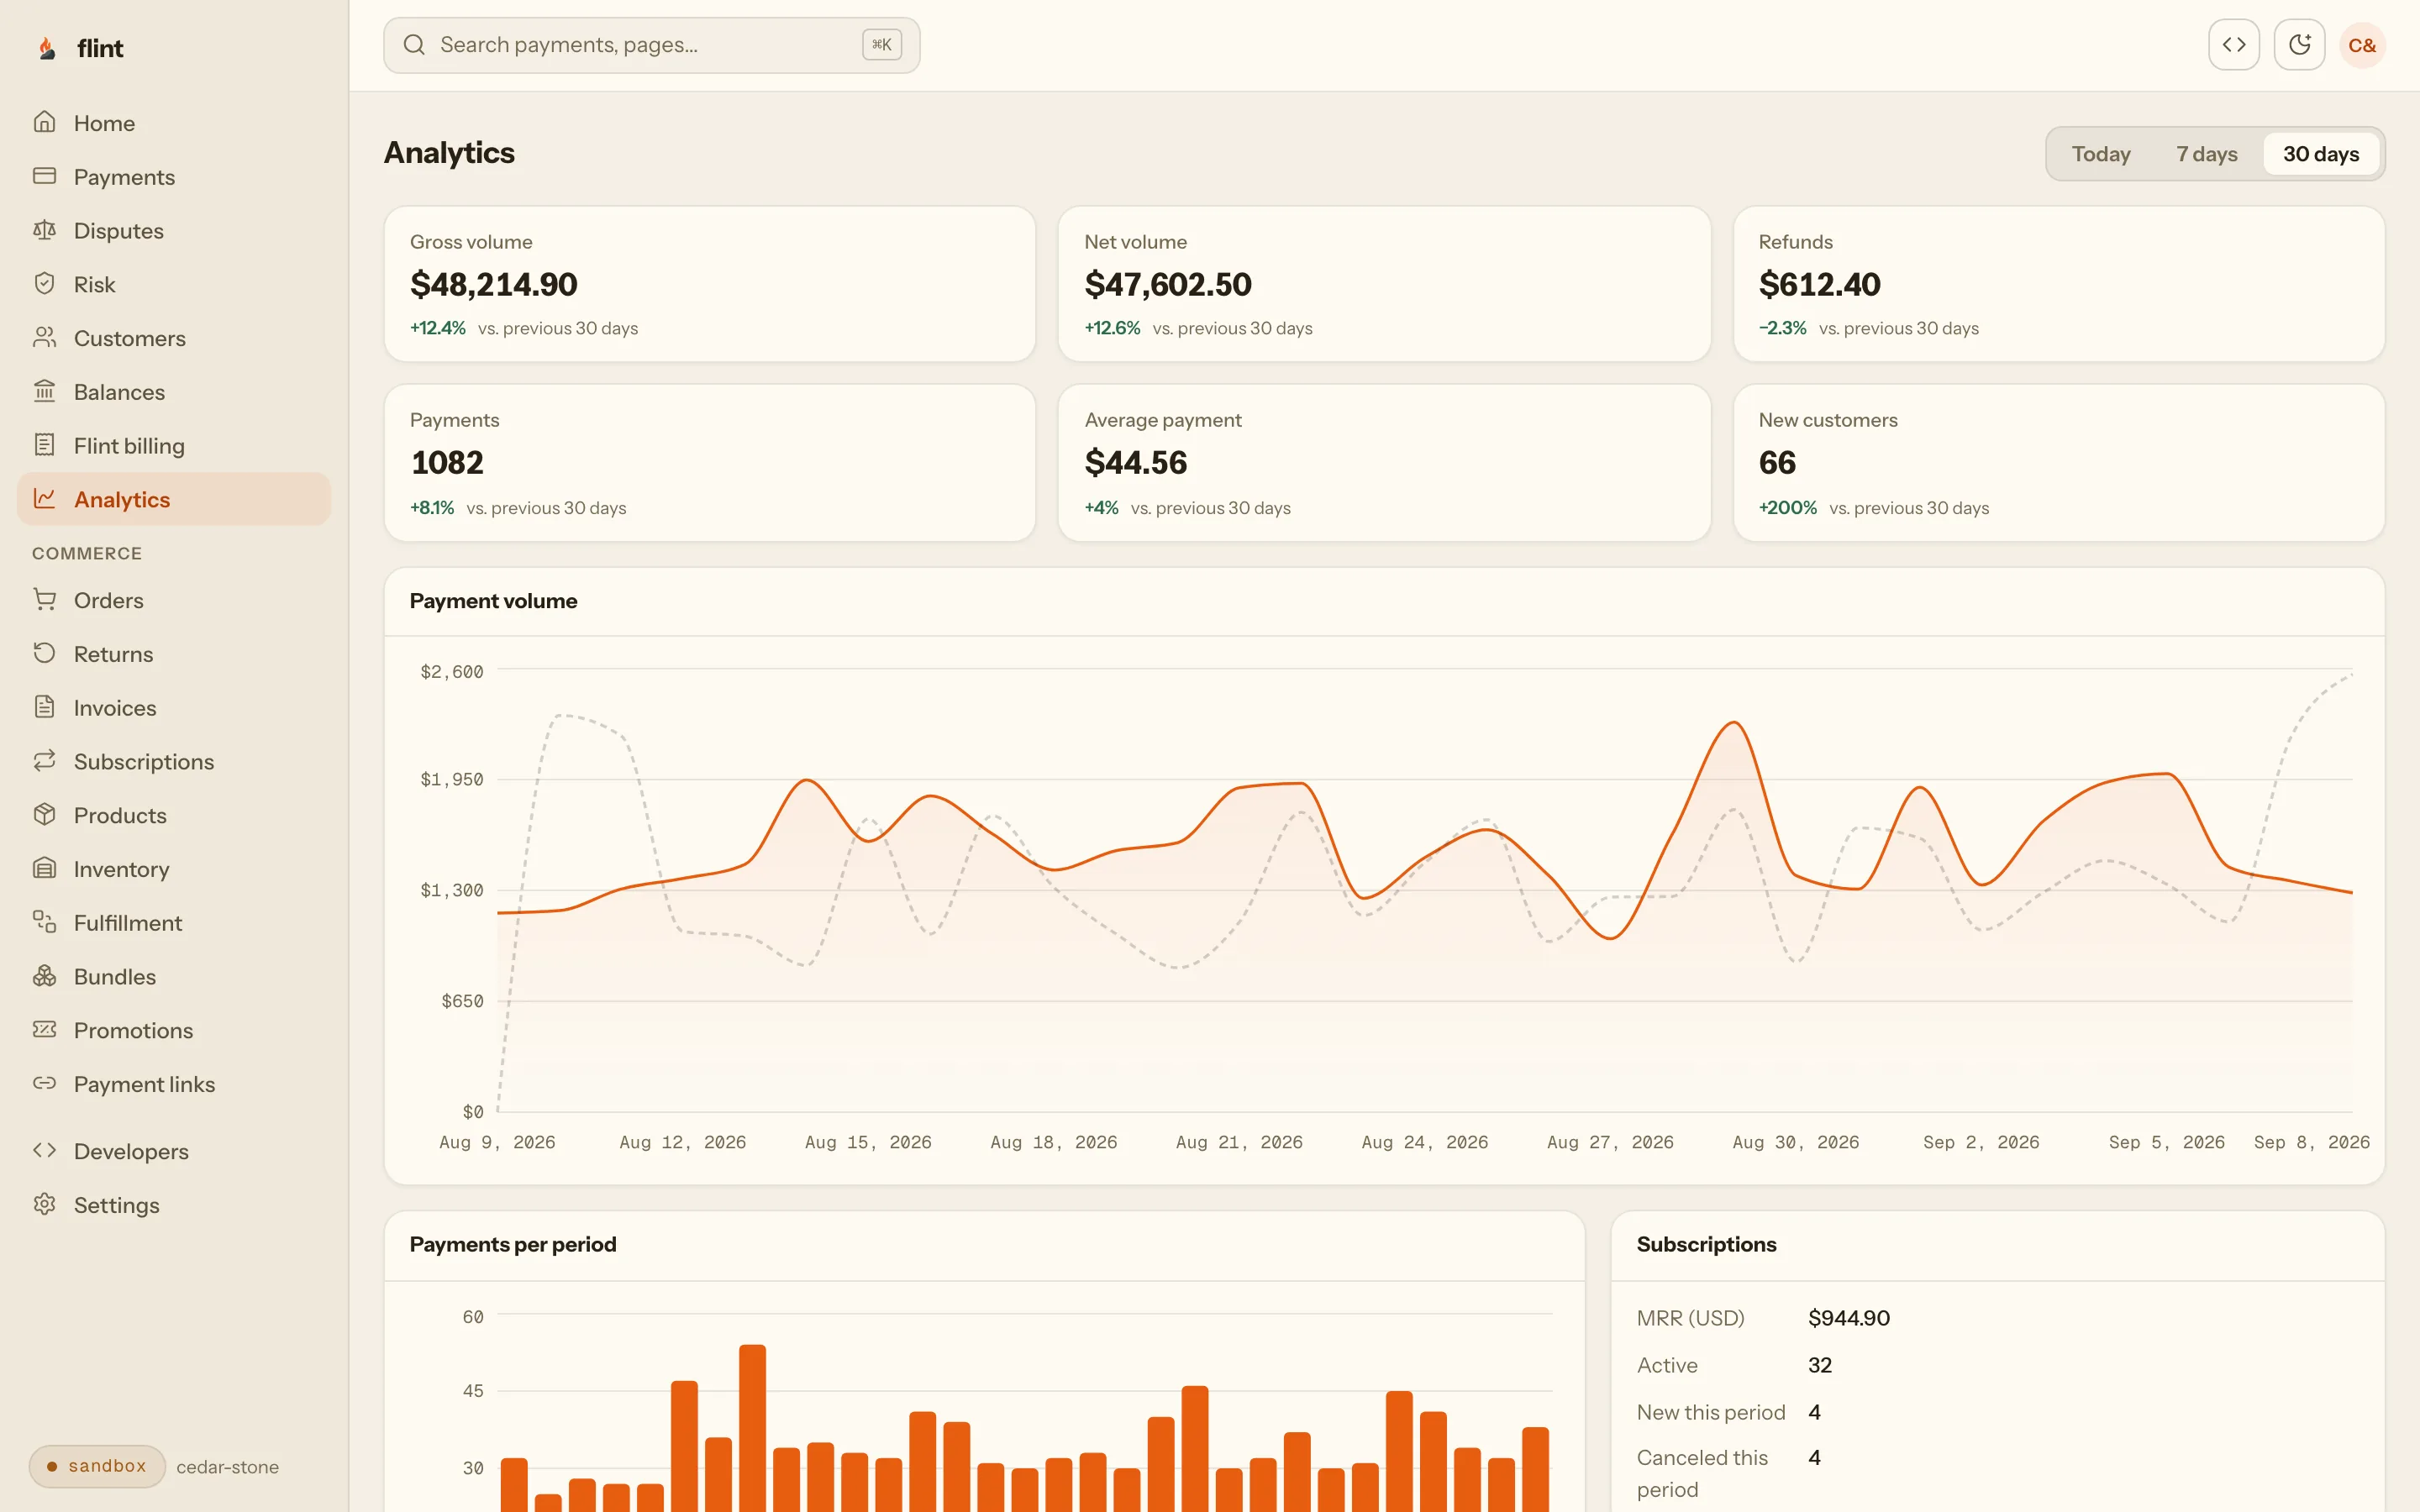
Task: Click the Subscriptions repeat icon
Action: 44,761
